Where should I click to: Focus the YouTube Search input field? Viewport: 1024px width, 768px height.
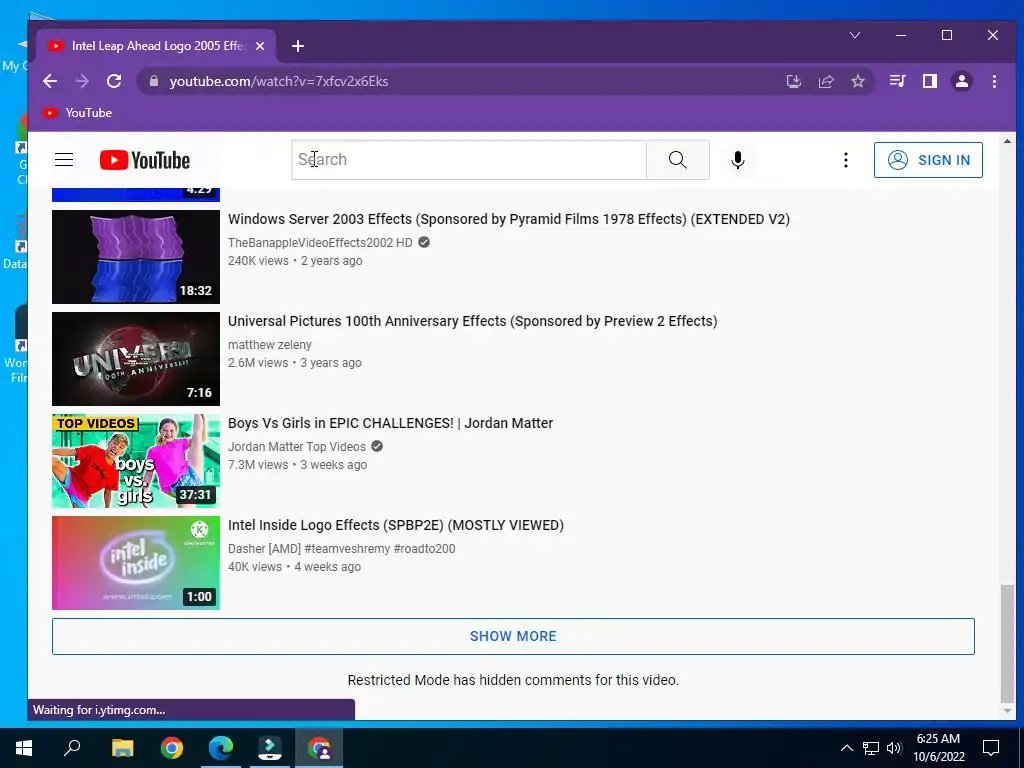point(469,159)
